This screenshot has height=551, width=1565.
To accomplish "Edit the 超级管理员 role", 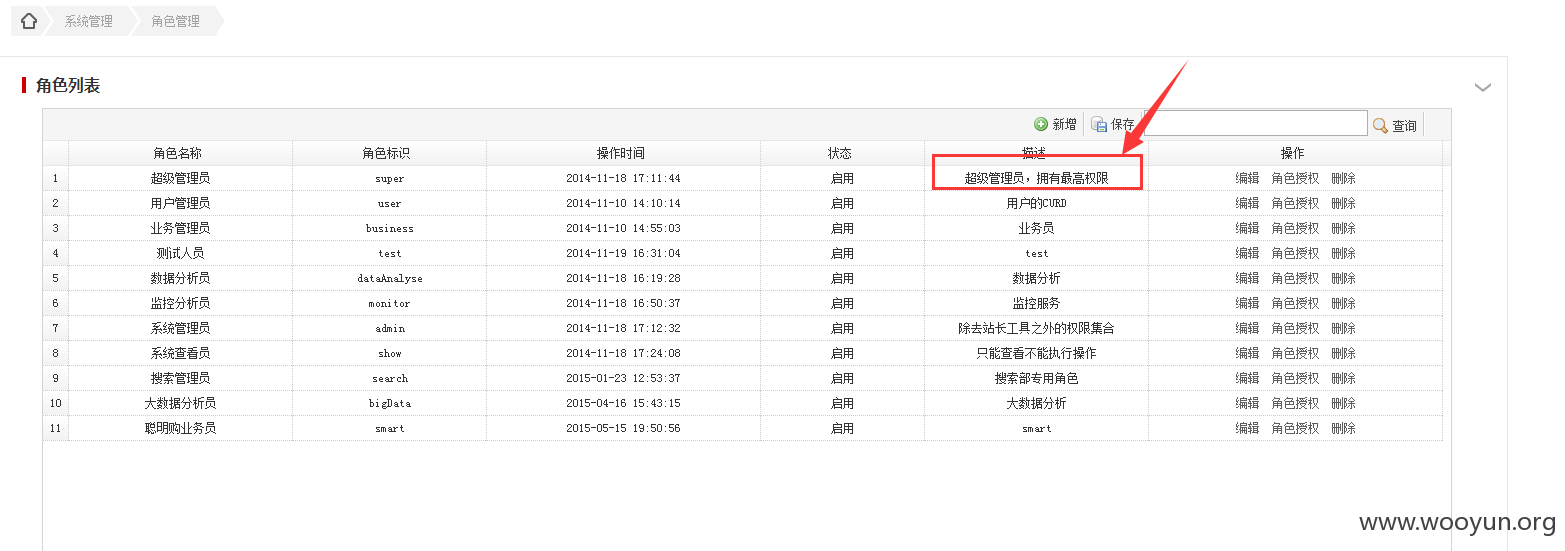I will coord(1247,178).
